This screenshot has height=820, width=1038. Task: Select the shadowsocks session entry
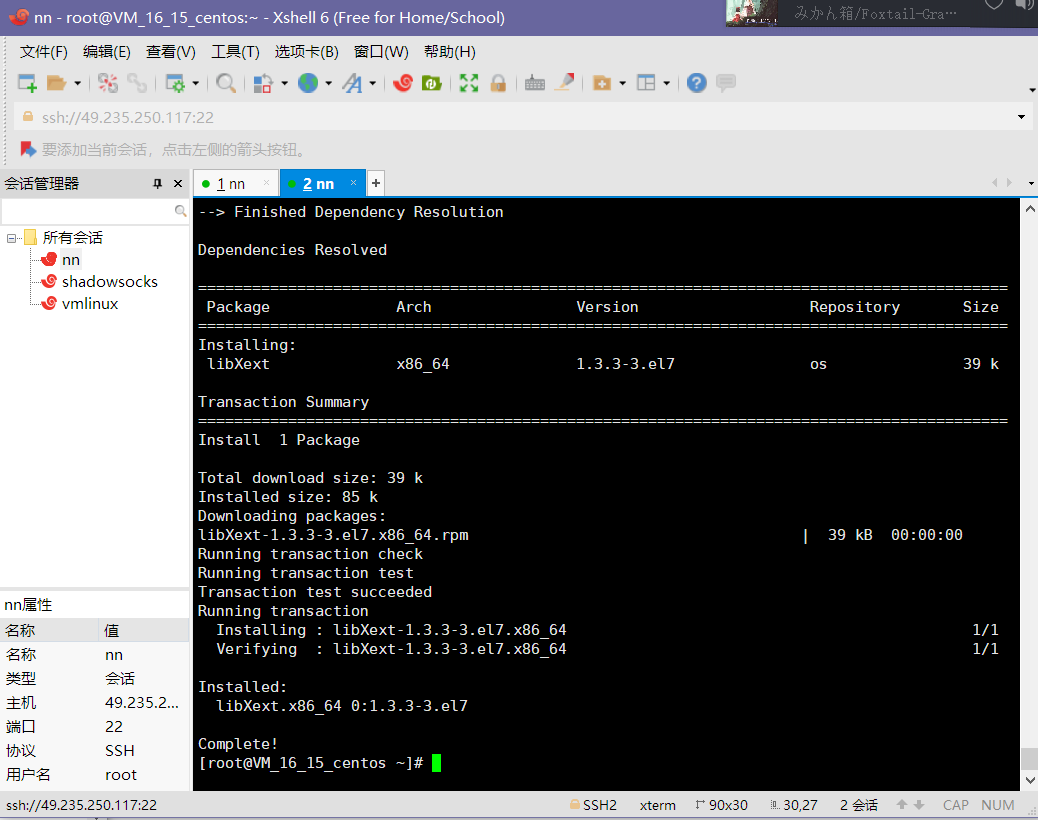[110, 281]
